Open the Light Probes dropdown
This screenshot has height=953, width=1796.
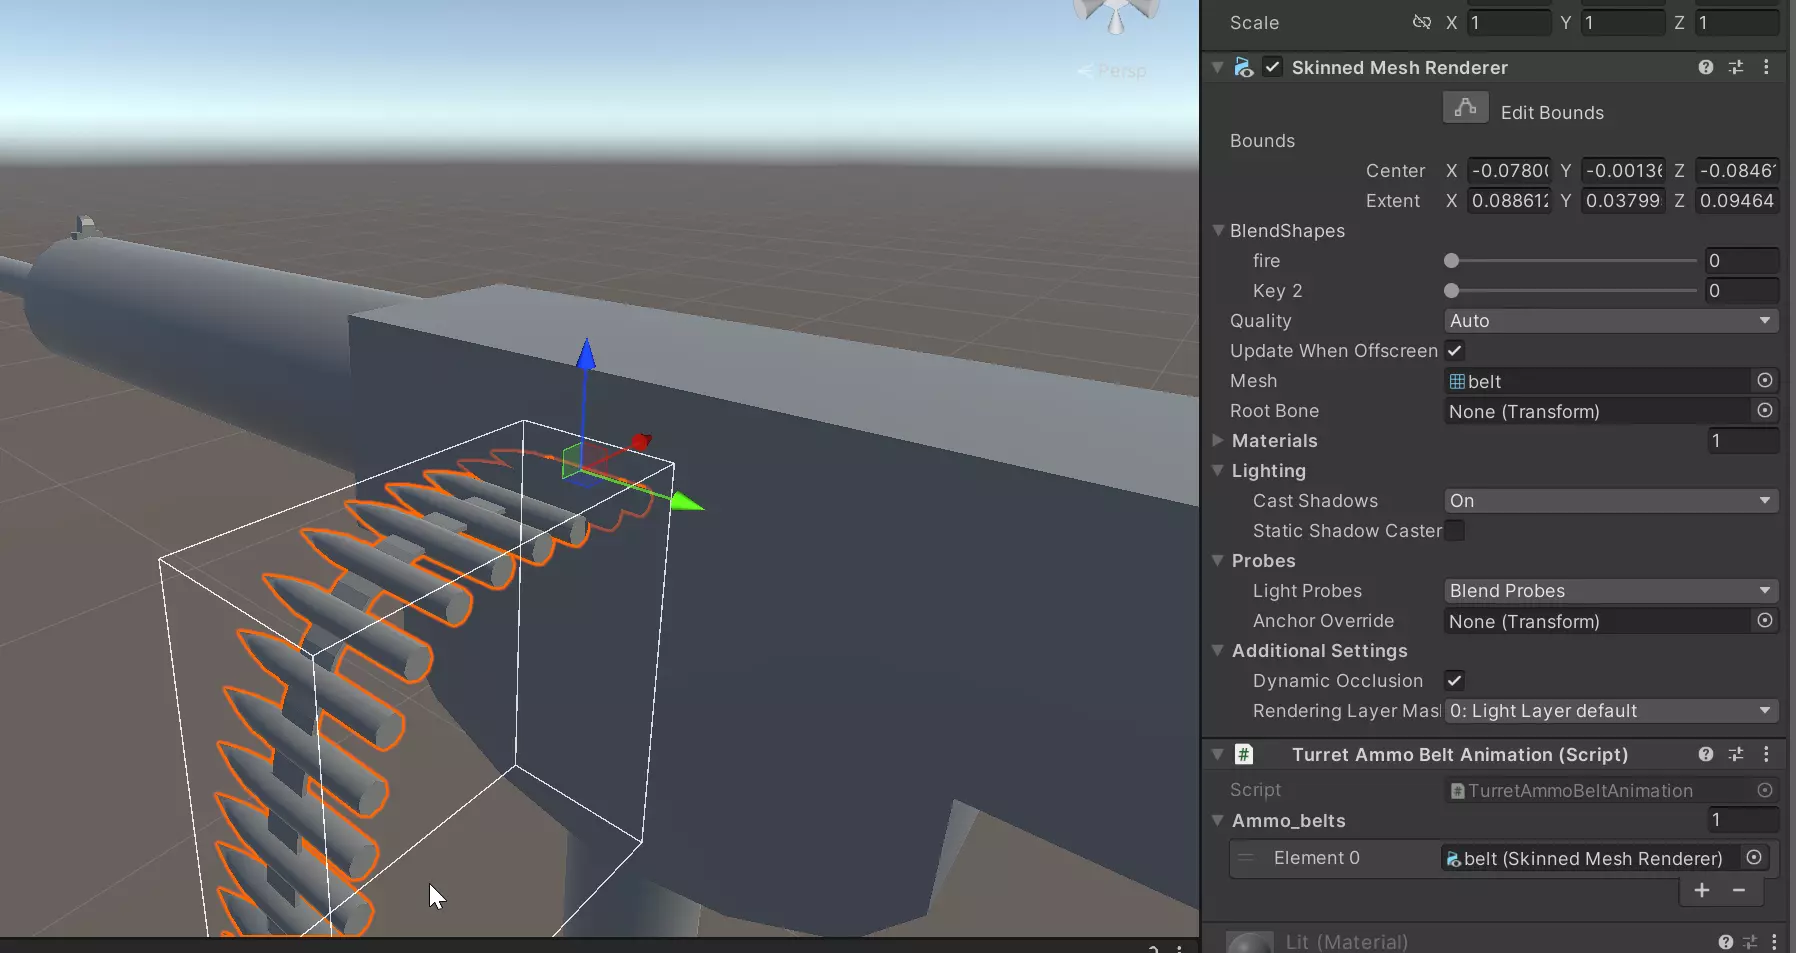1611,590
